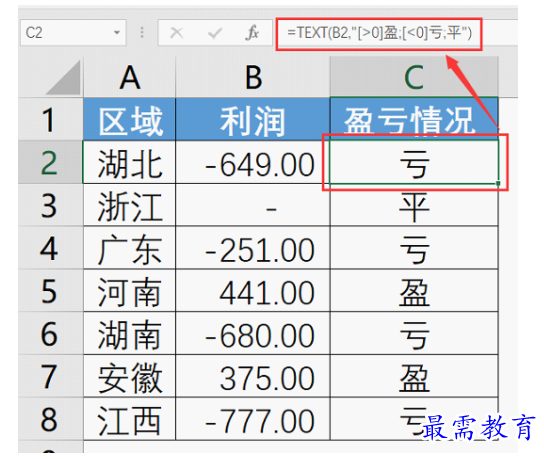Select row 5 header
This screenshot has height=459, width=544.
tap(51, 291)
